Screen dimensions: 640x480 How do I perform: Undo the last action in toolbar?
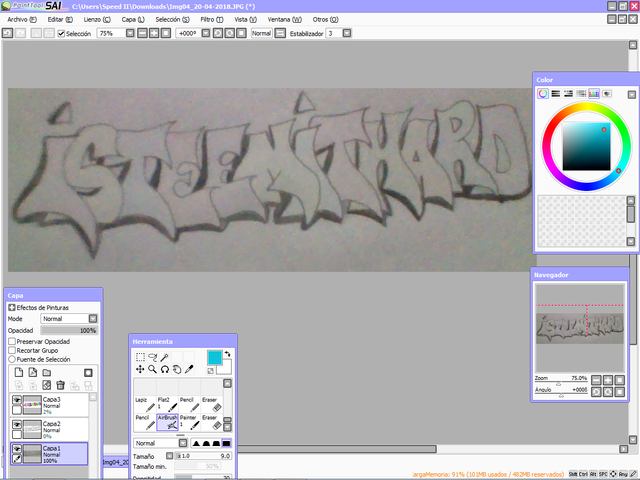coord(7,33)
